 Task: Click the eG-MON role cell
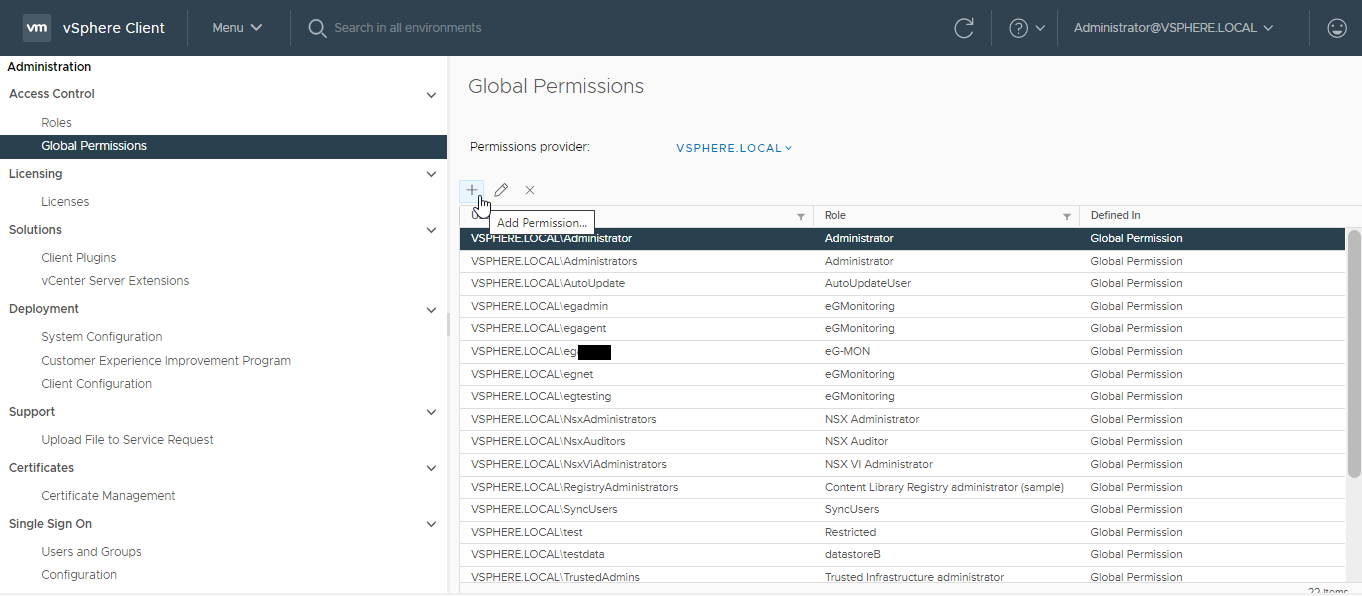tap(847, 352)
